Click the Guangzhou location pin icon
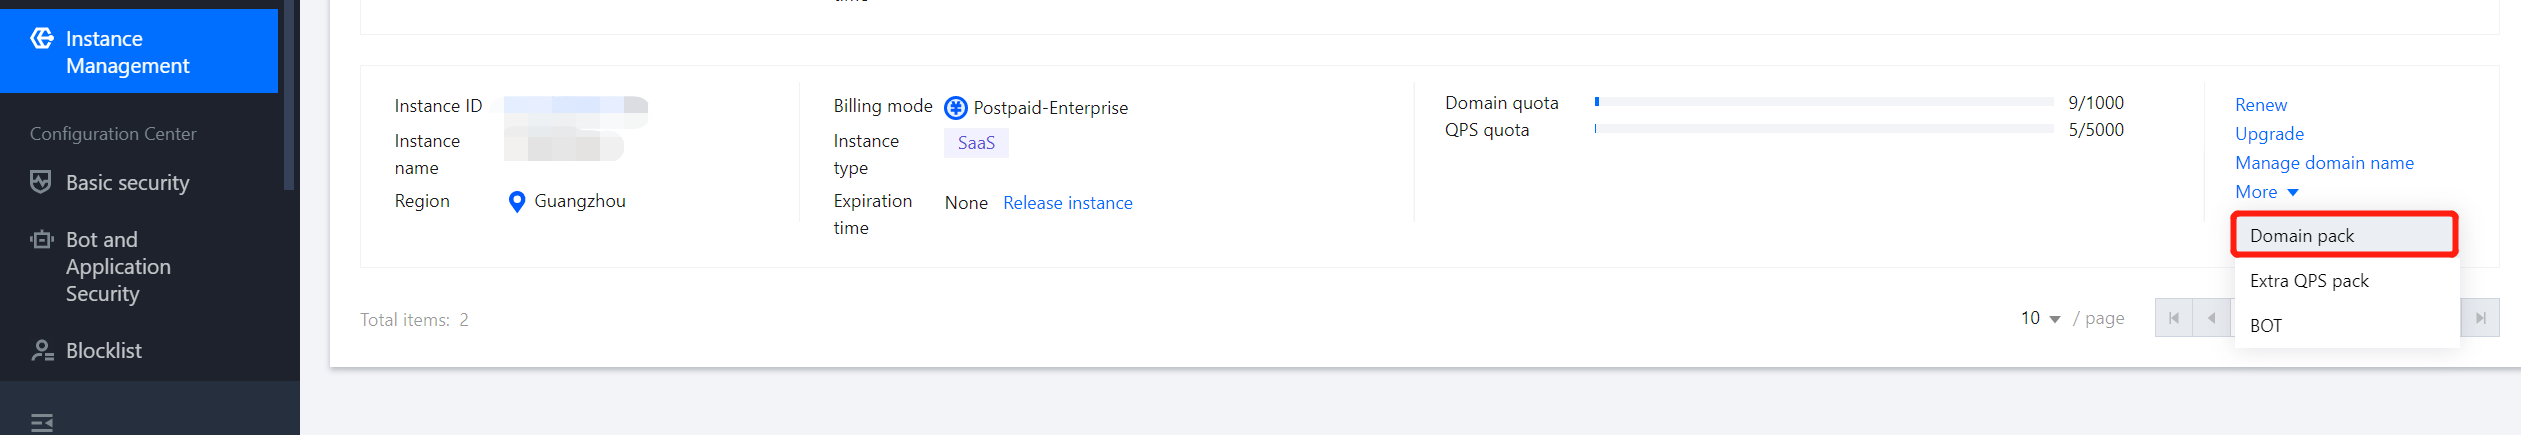Image resolution: width=2521 pixels, height=435 pixels. [517, 202]
